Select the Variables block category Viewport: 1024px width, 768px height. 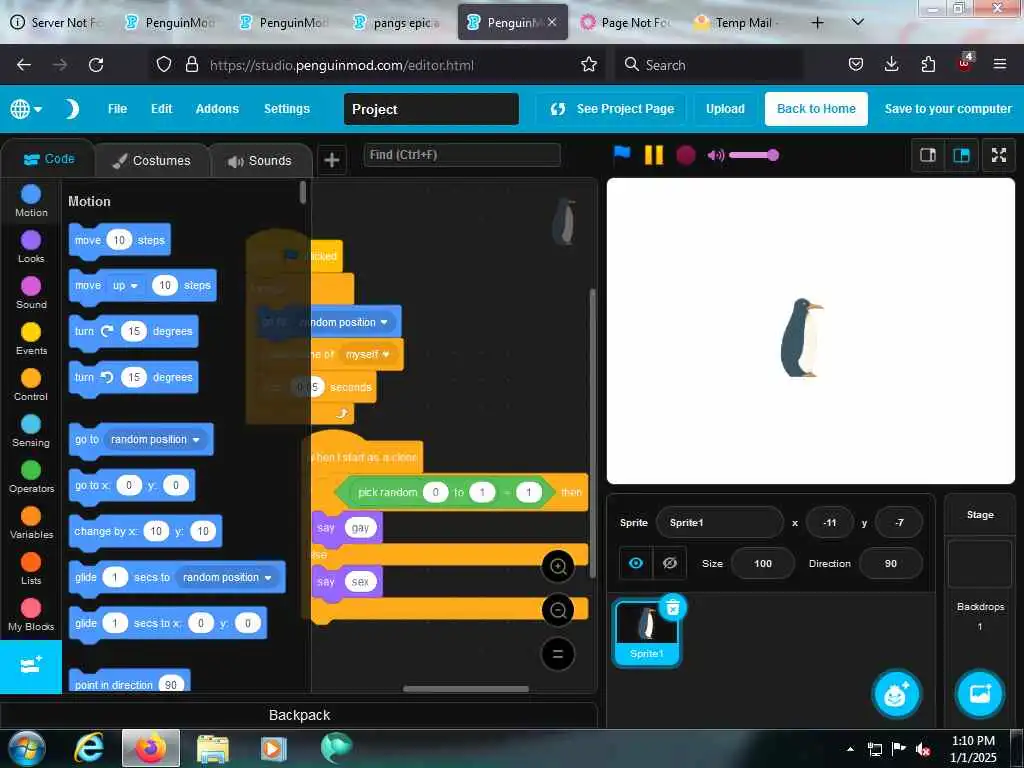tap(31, 523)
